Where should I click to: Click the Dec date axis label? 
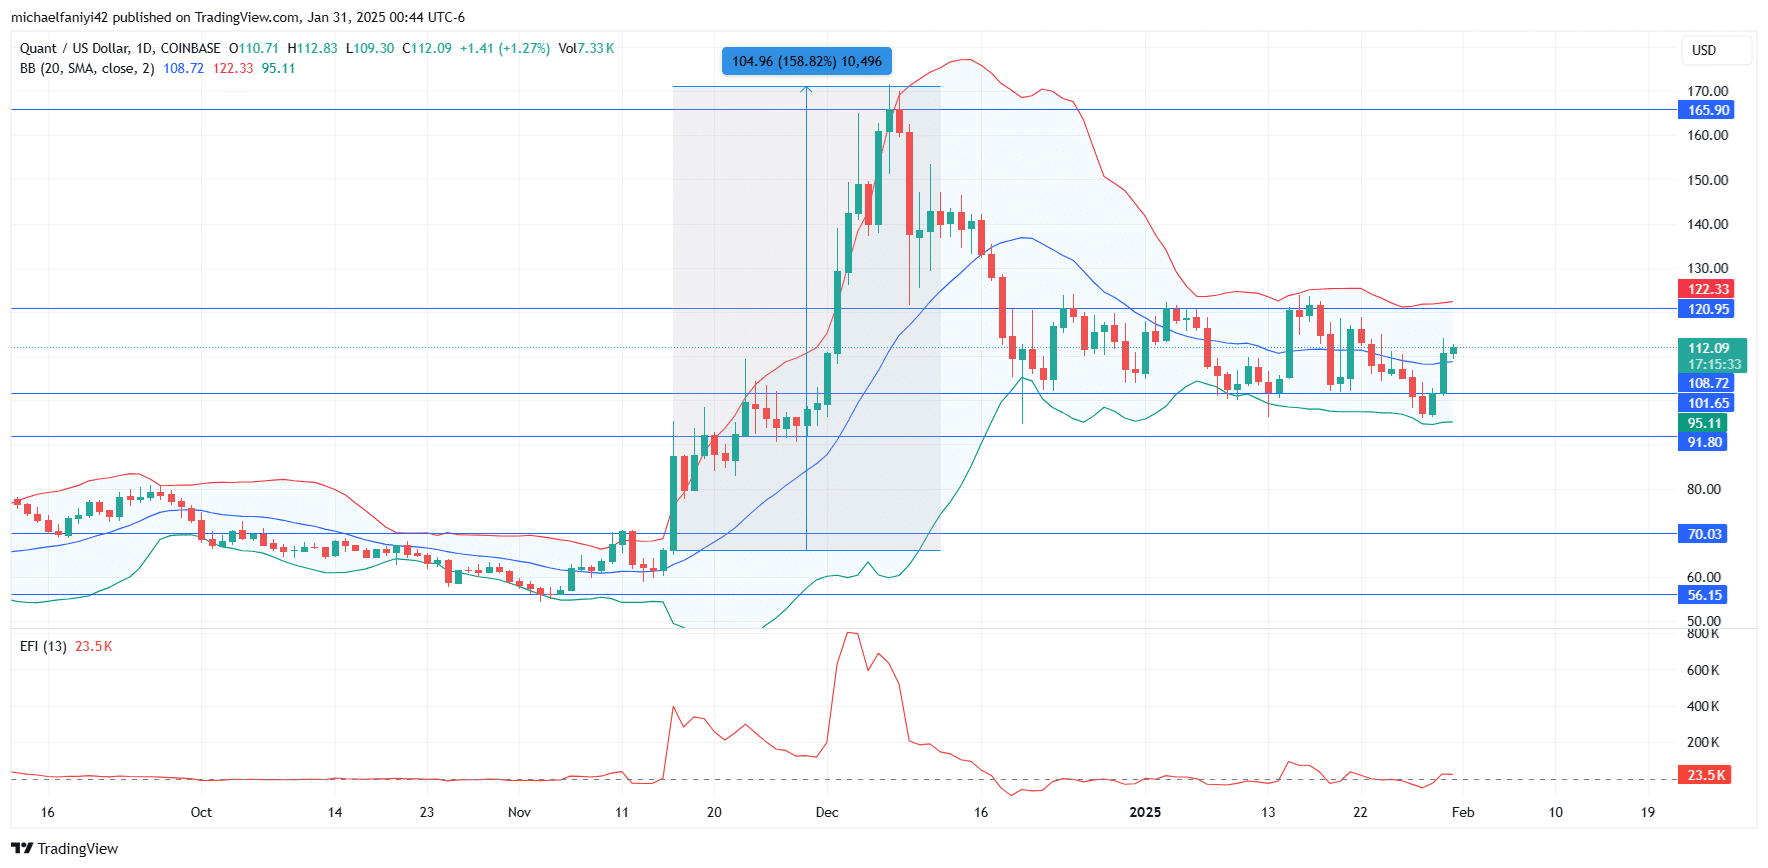827,812
